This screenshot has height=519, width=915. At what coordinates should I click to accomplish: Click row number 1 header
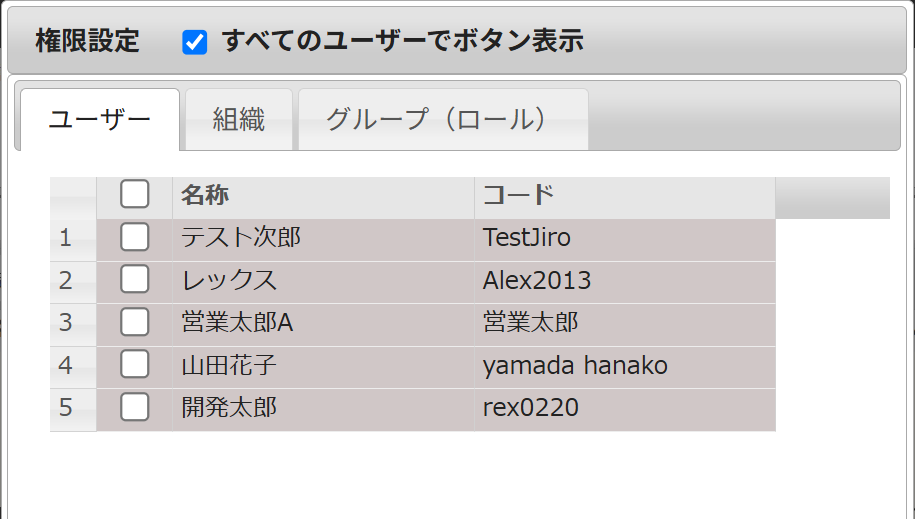point(73,240)
